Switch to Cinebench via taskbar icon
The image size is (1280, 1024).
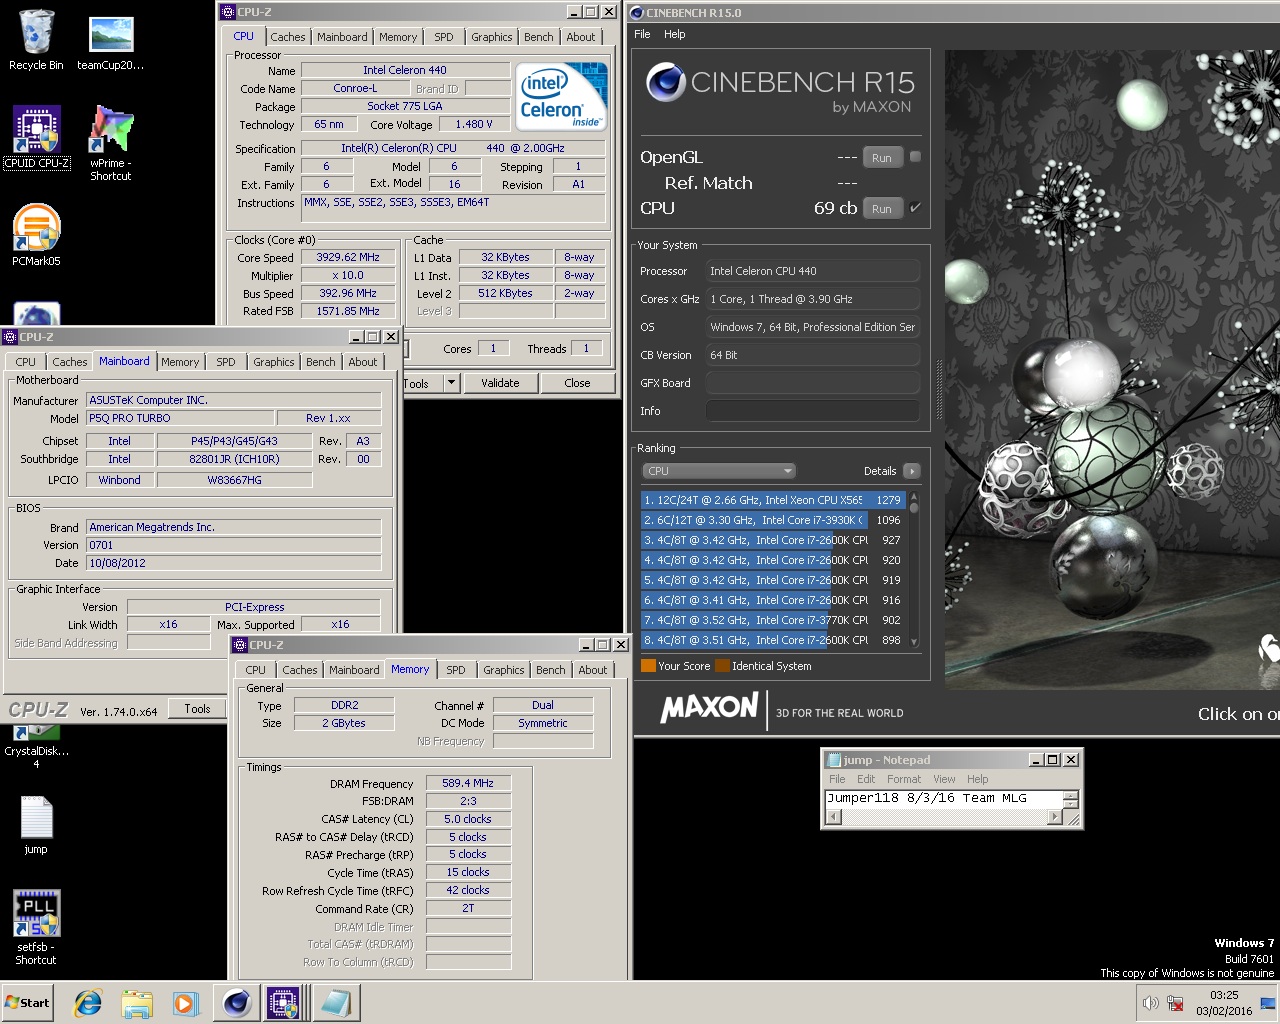(x=237, y=1003)
